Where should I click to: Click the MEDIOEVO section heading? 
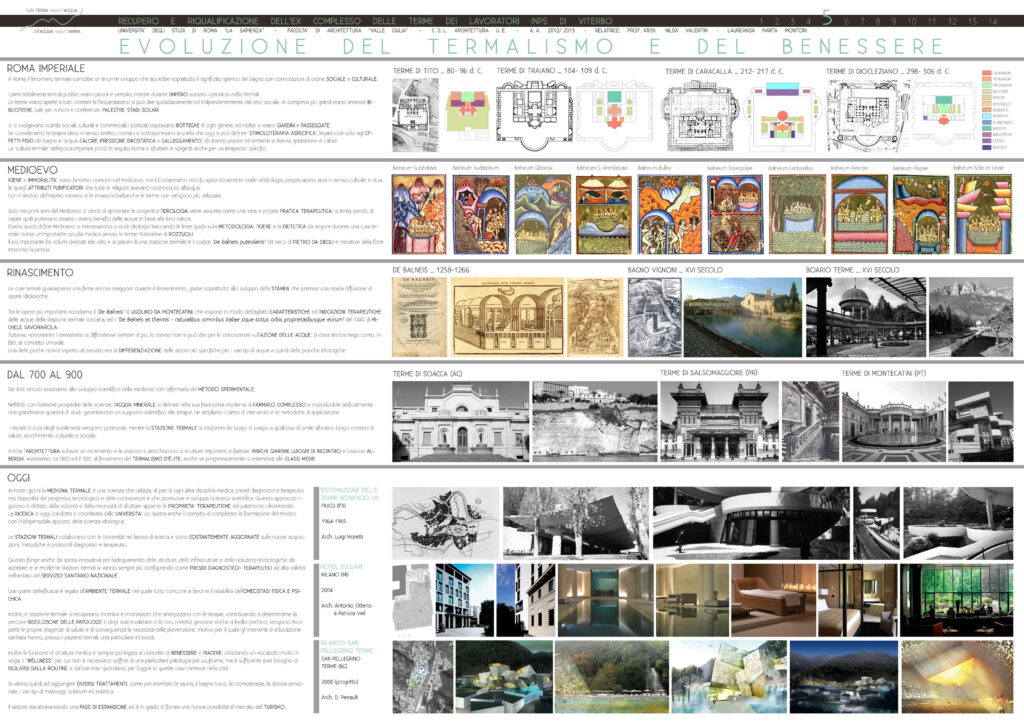(x=32, y=170)
